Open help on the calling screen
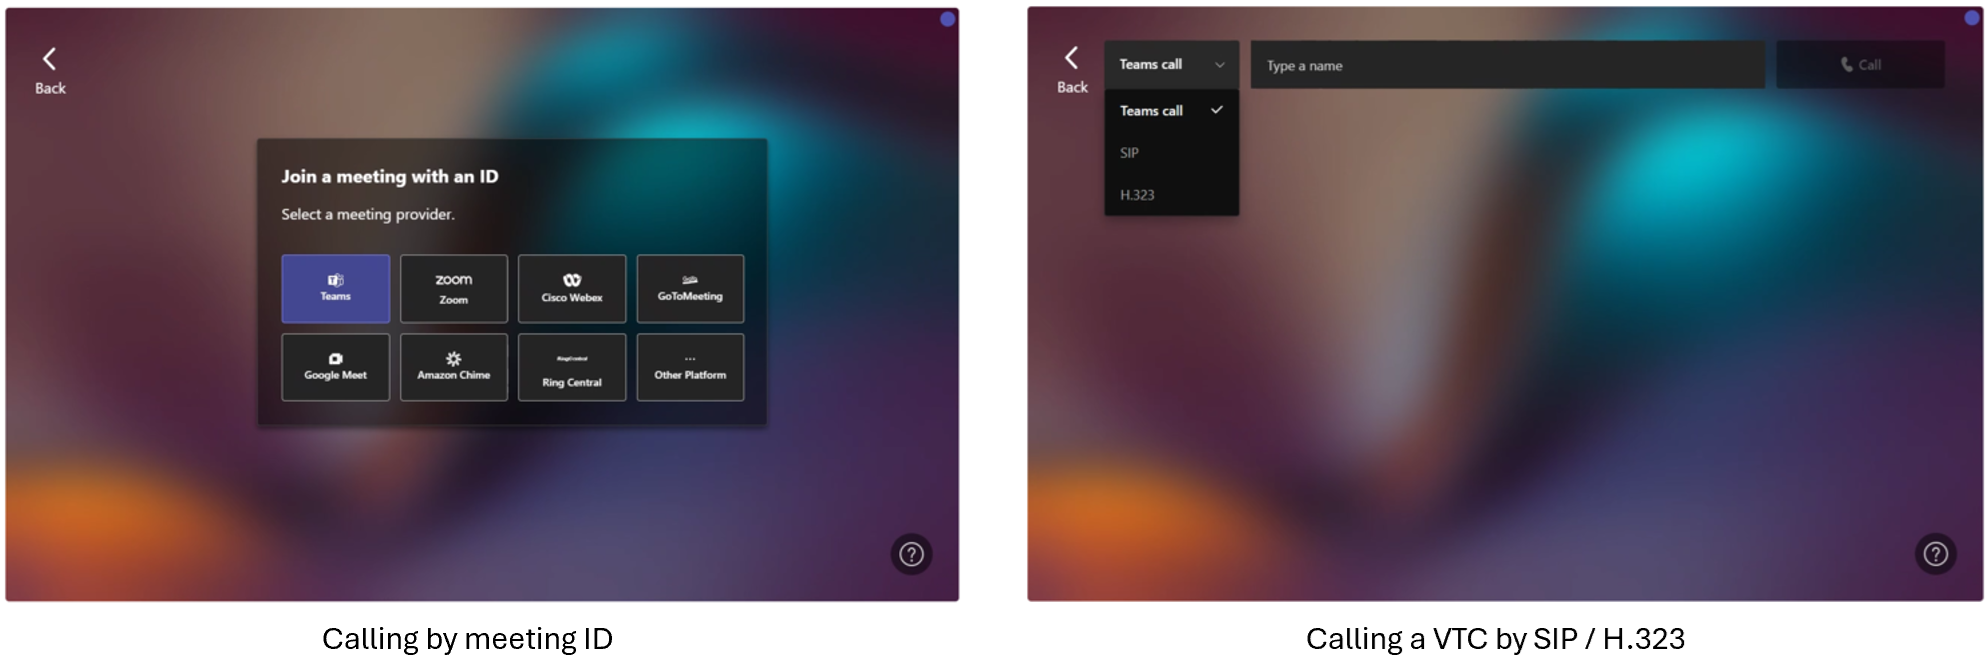The width and height of the screenshot is (1987, 655). [1935, 554]
